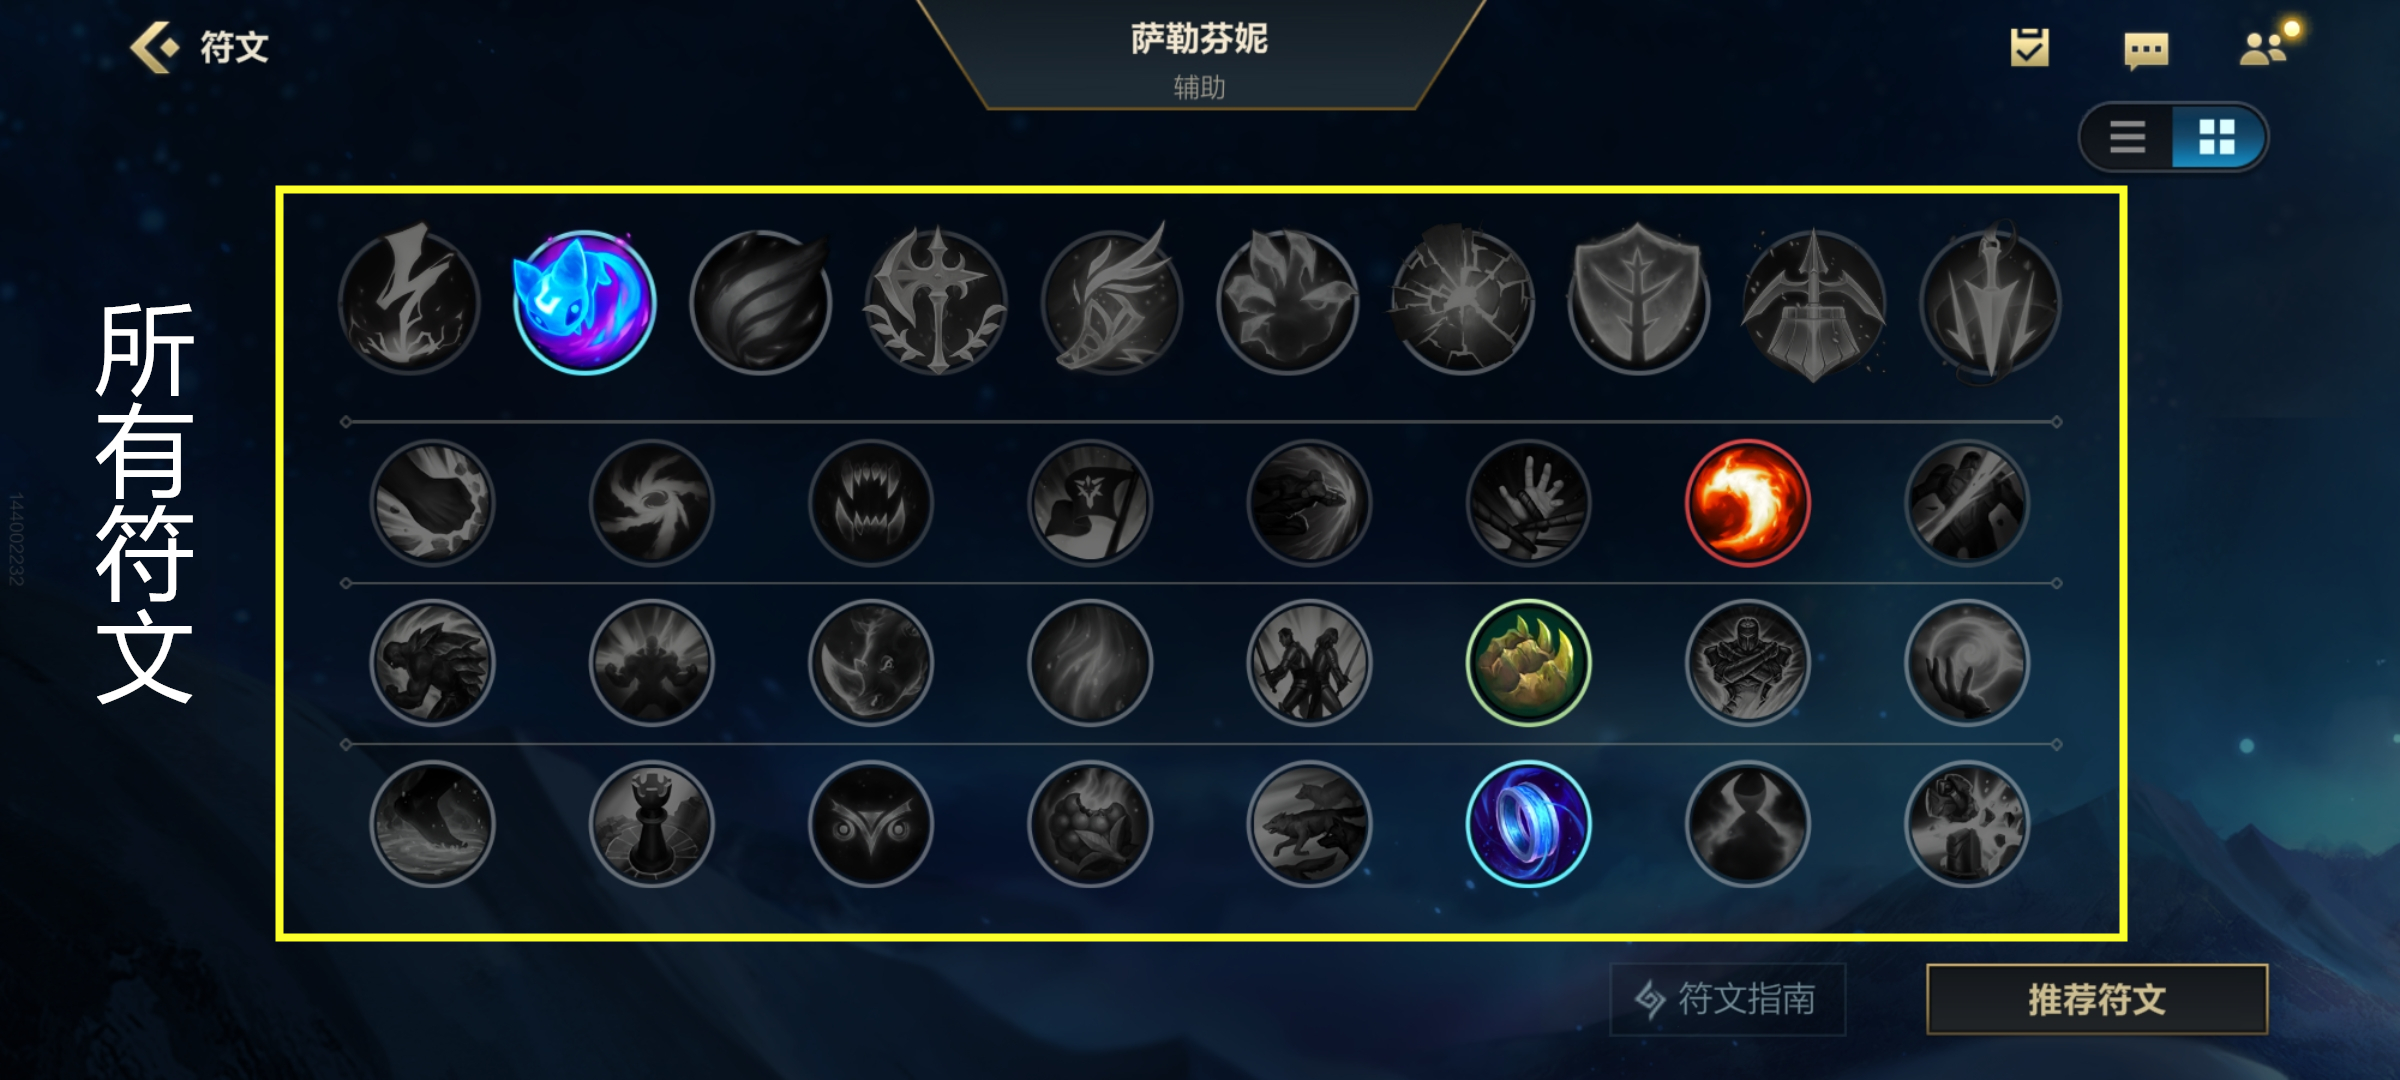The image size is (2400, 1080).
Task: Choose the running wolves rune
Action: pos(1309,824)
